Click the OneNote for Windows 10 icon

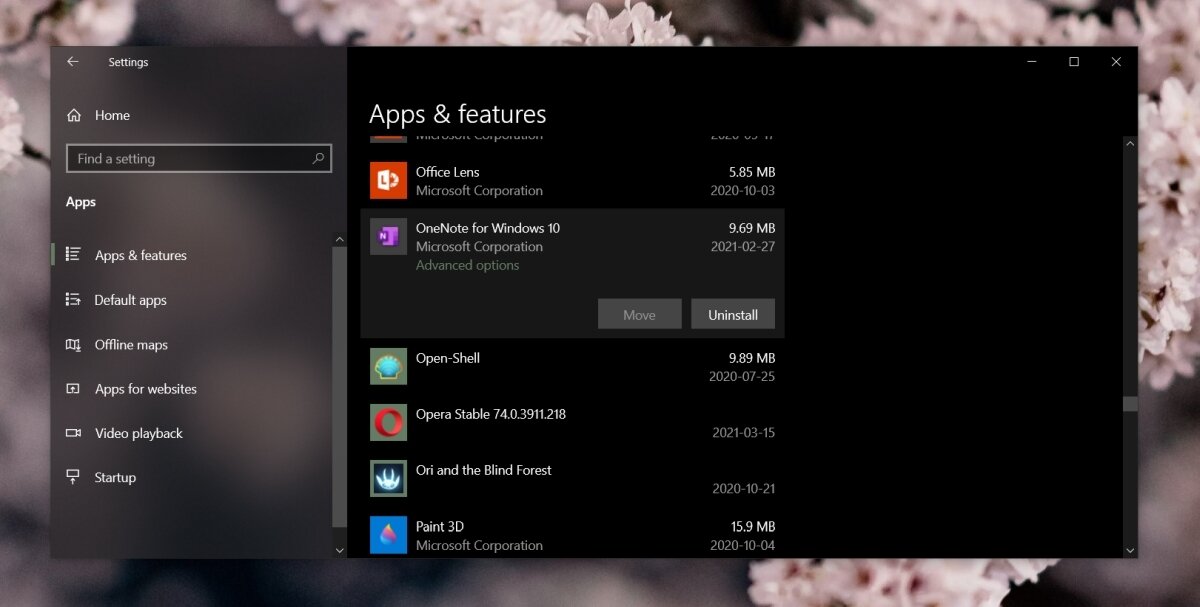click(388, 236)
